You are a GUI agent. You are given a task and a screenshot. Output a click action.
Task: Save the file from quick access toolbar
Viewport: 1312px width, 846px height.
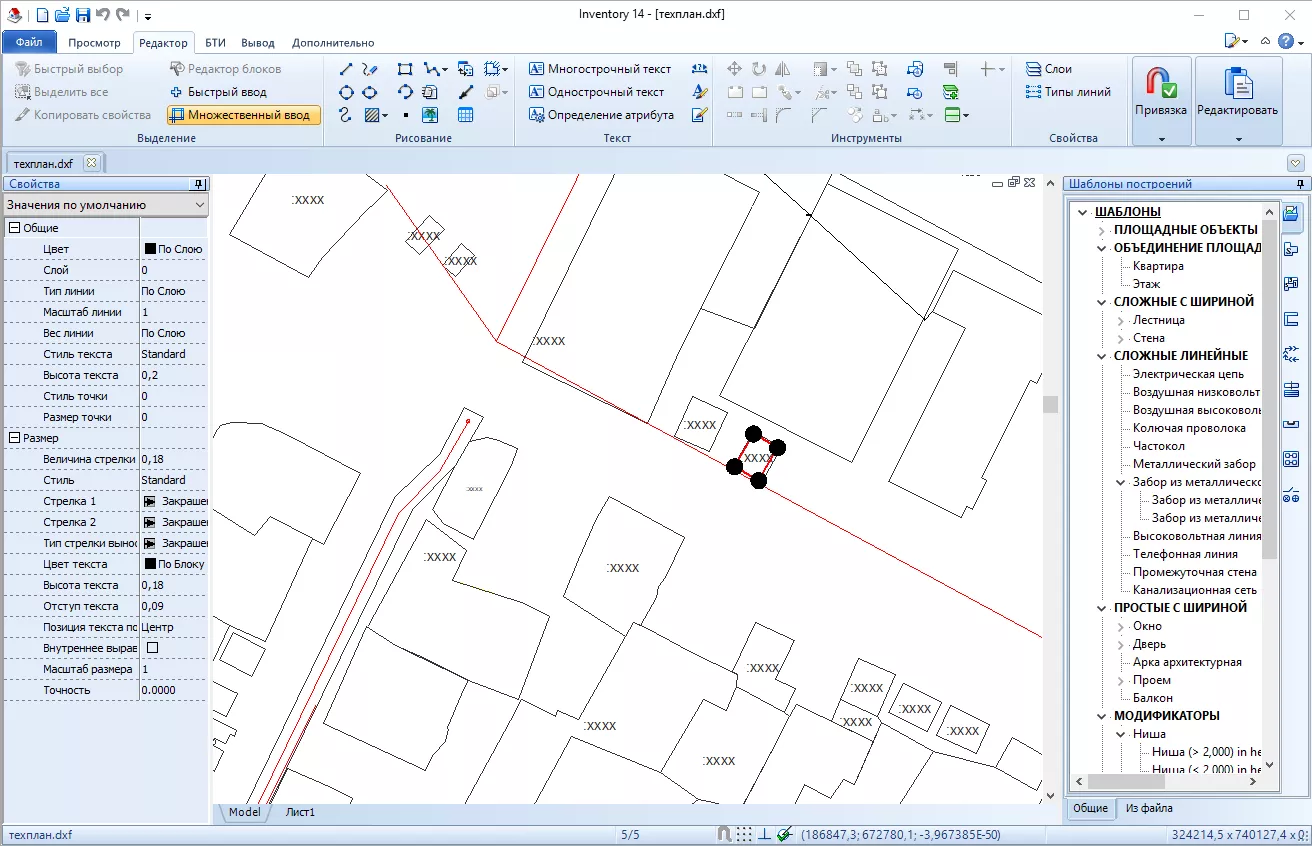(83, 15)
